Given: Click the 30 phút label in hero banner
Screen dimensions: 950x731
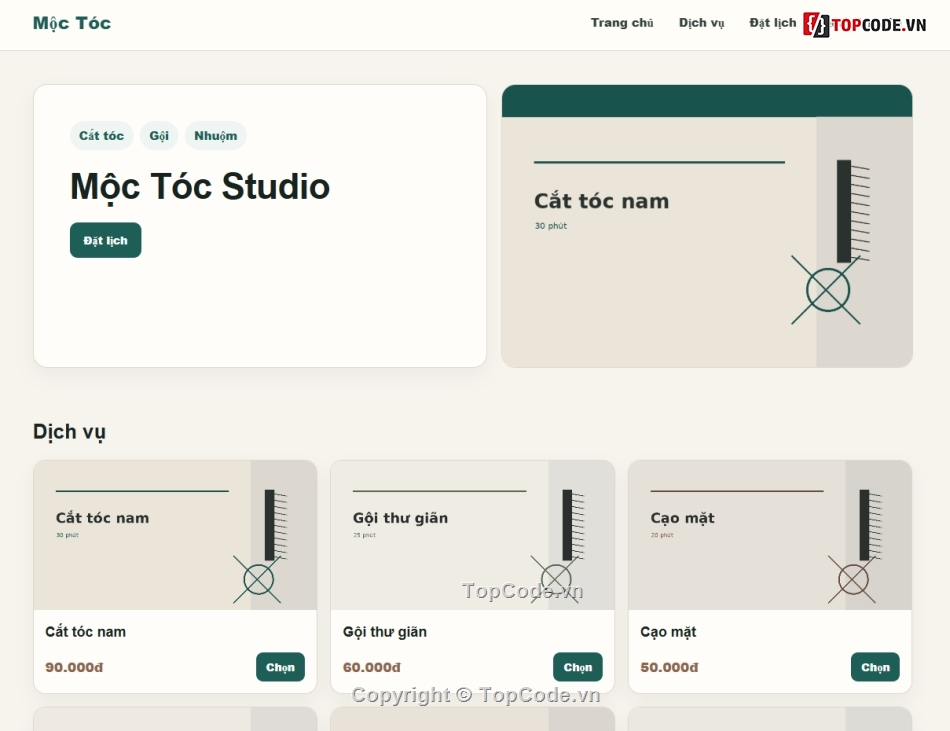Looking at the screenshot, I should click(551, 226).
